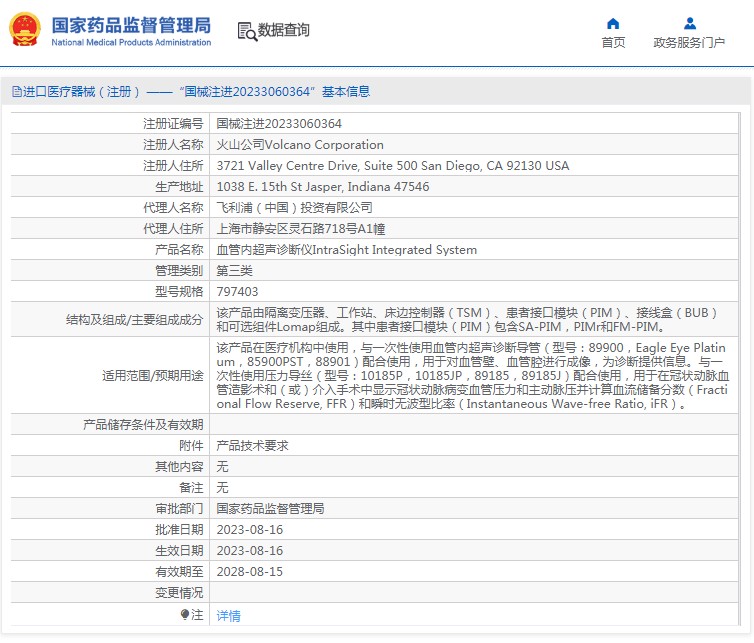754x643 pixels.
Task: Click the 注册人住所 row label
Action: click(173, 166)
